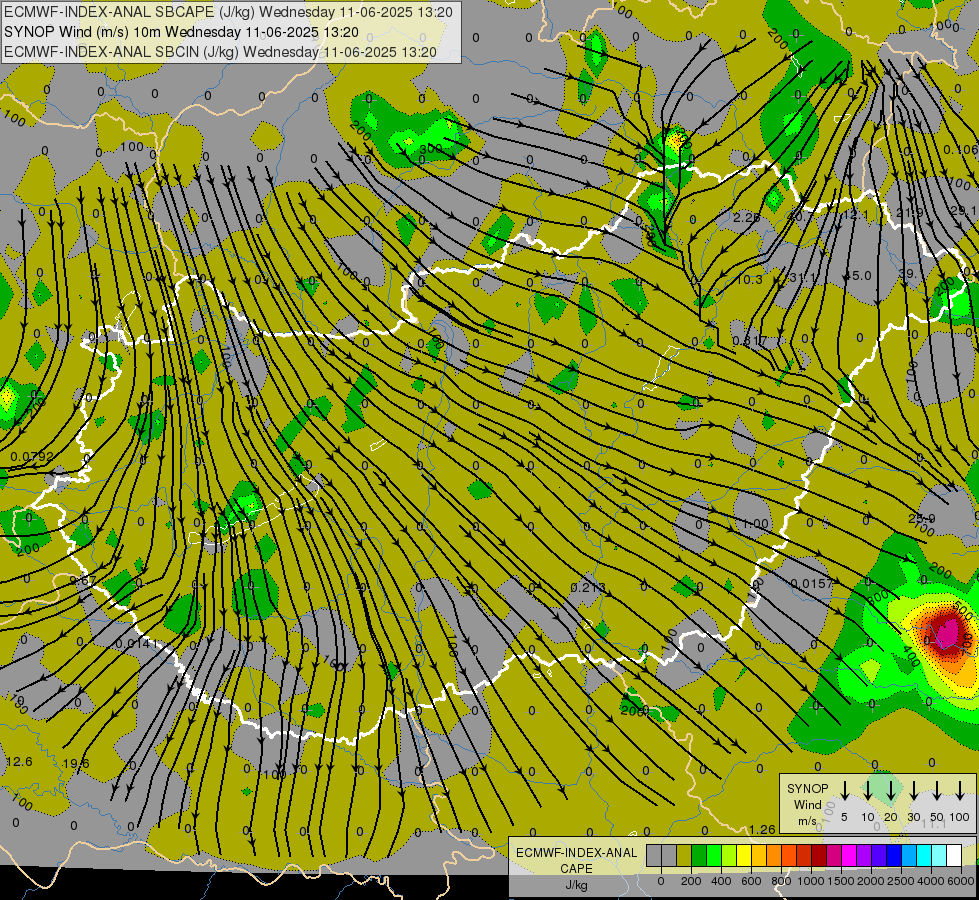The image size is (979, 900).
Task: Click the 5 m/s wind arrow in legend
Action: click(x=844, y=791)
